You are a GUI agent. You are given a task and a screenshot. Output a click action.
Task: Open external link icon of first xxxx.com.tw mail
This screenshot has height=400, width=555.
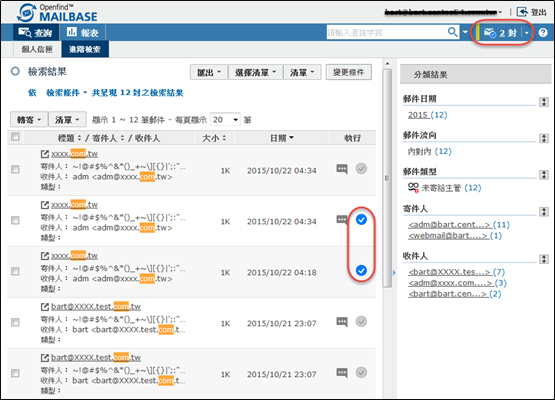point(45,154)
